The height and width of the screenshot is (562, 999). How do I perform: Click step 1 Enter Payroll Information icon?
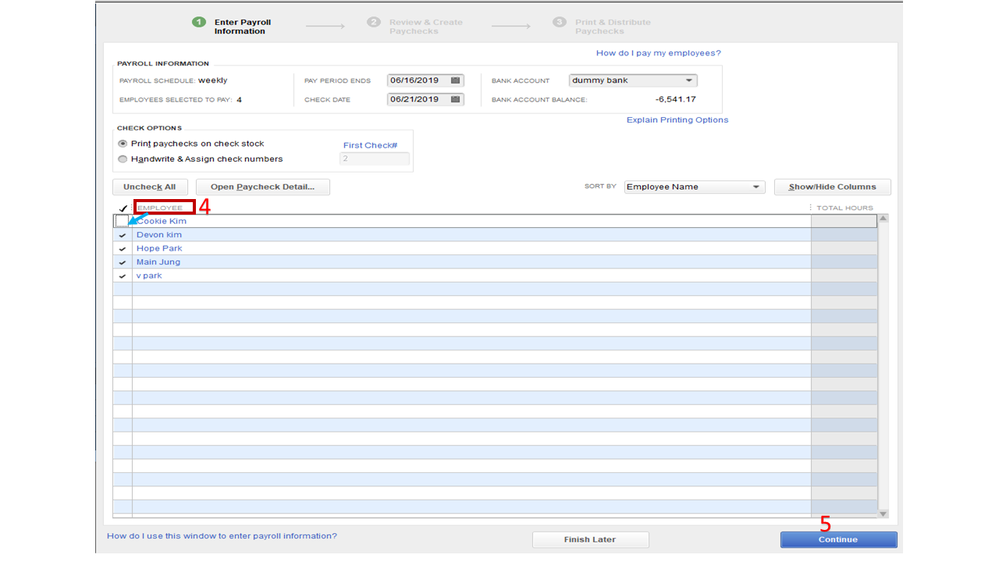point(199,22)
